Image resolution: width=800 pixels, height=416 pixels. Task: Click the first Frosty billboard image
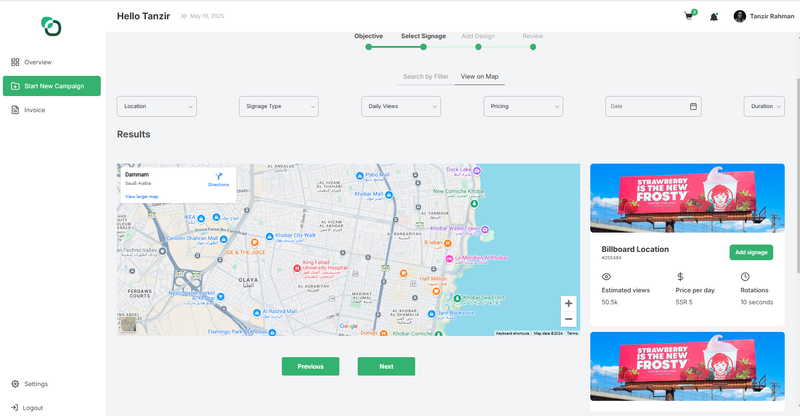click(x=687, y=198)
